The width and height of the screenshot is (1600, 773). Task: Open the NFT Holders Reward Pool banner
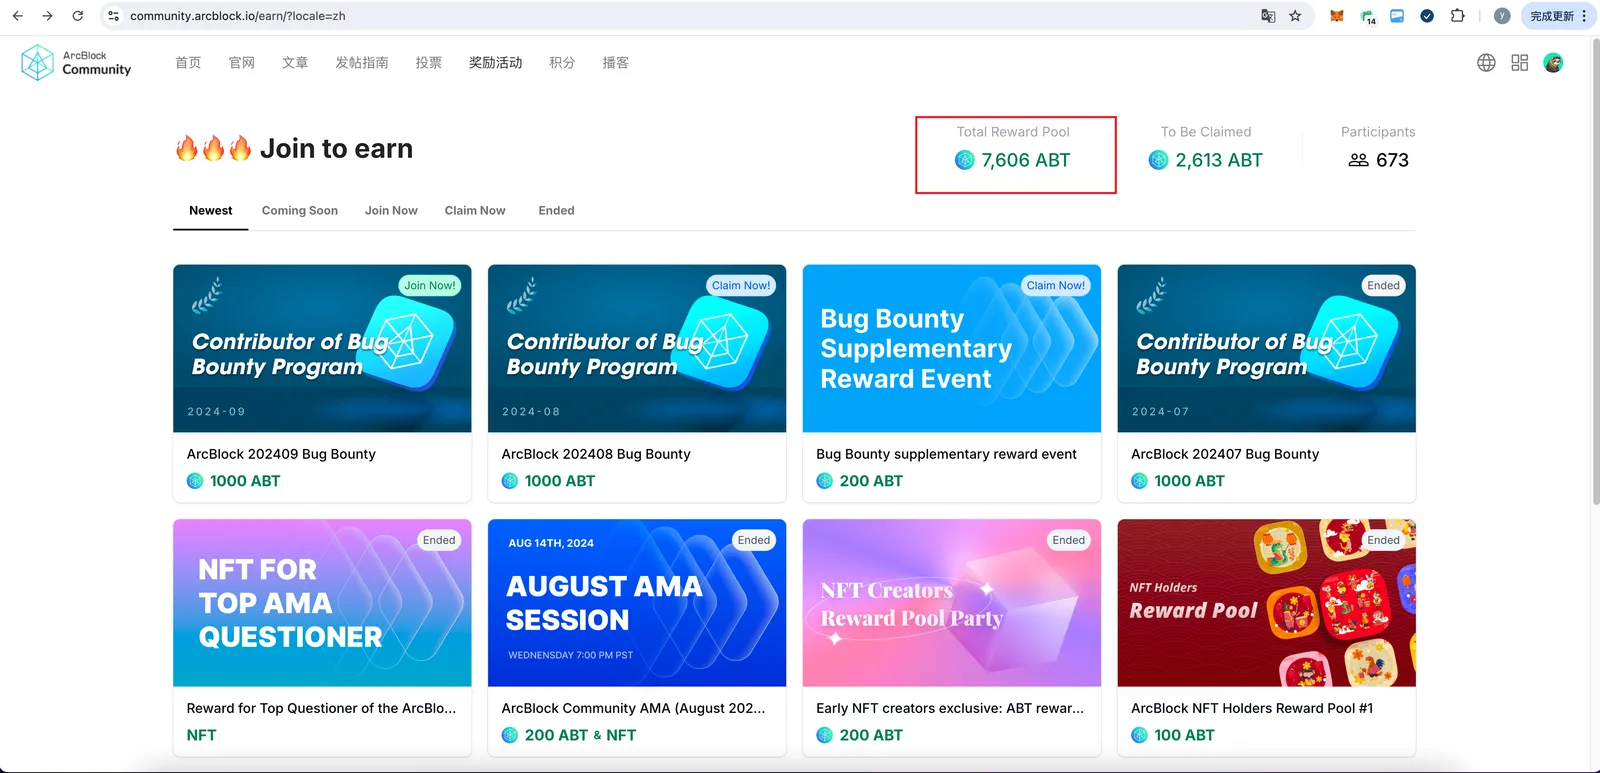point(1267,603)
